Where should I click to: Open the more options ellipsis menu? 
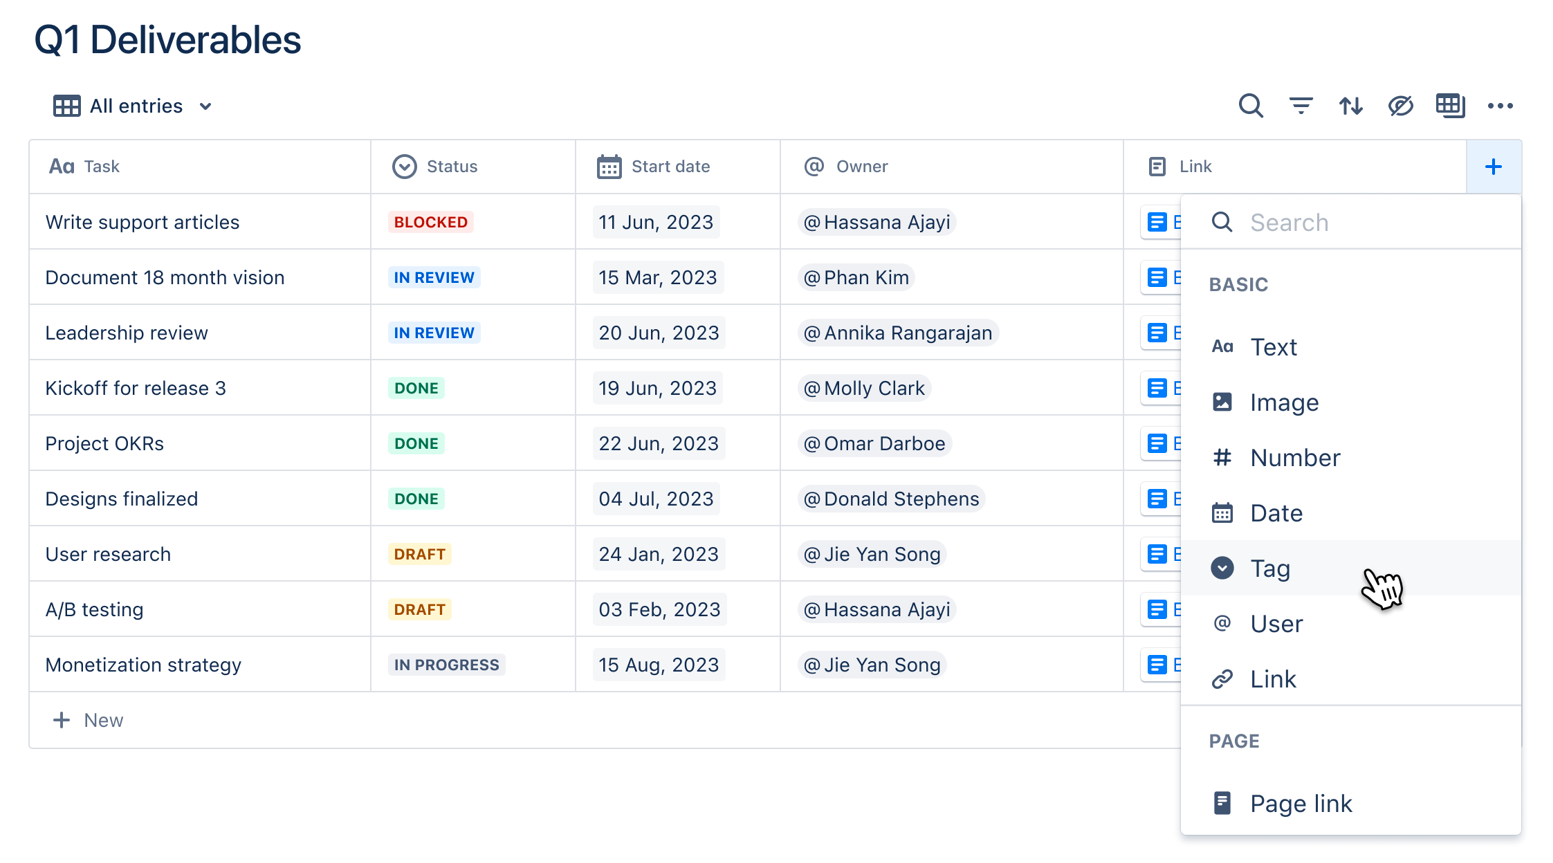1500,106
